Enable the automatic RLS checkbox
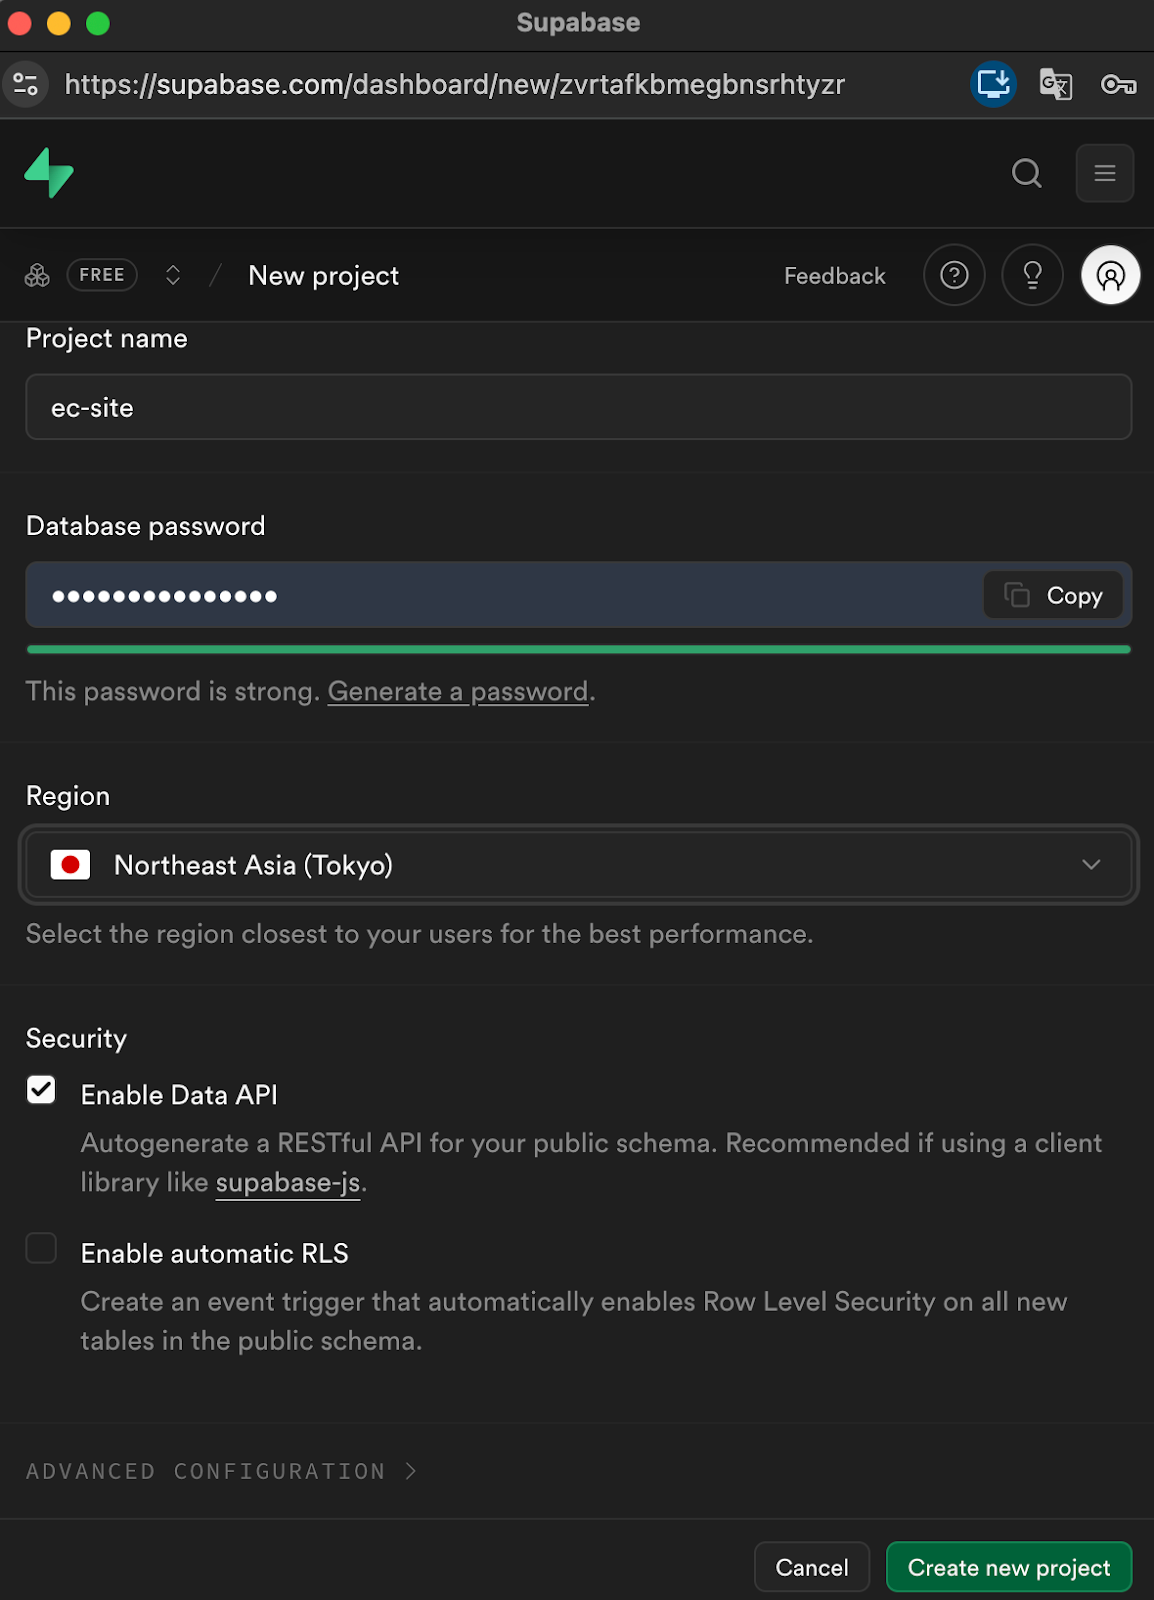The width and height of the screenshot is (1154, 1600). click(x=41, y=1248)
